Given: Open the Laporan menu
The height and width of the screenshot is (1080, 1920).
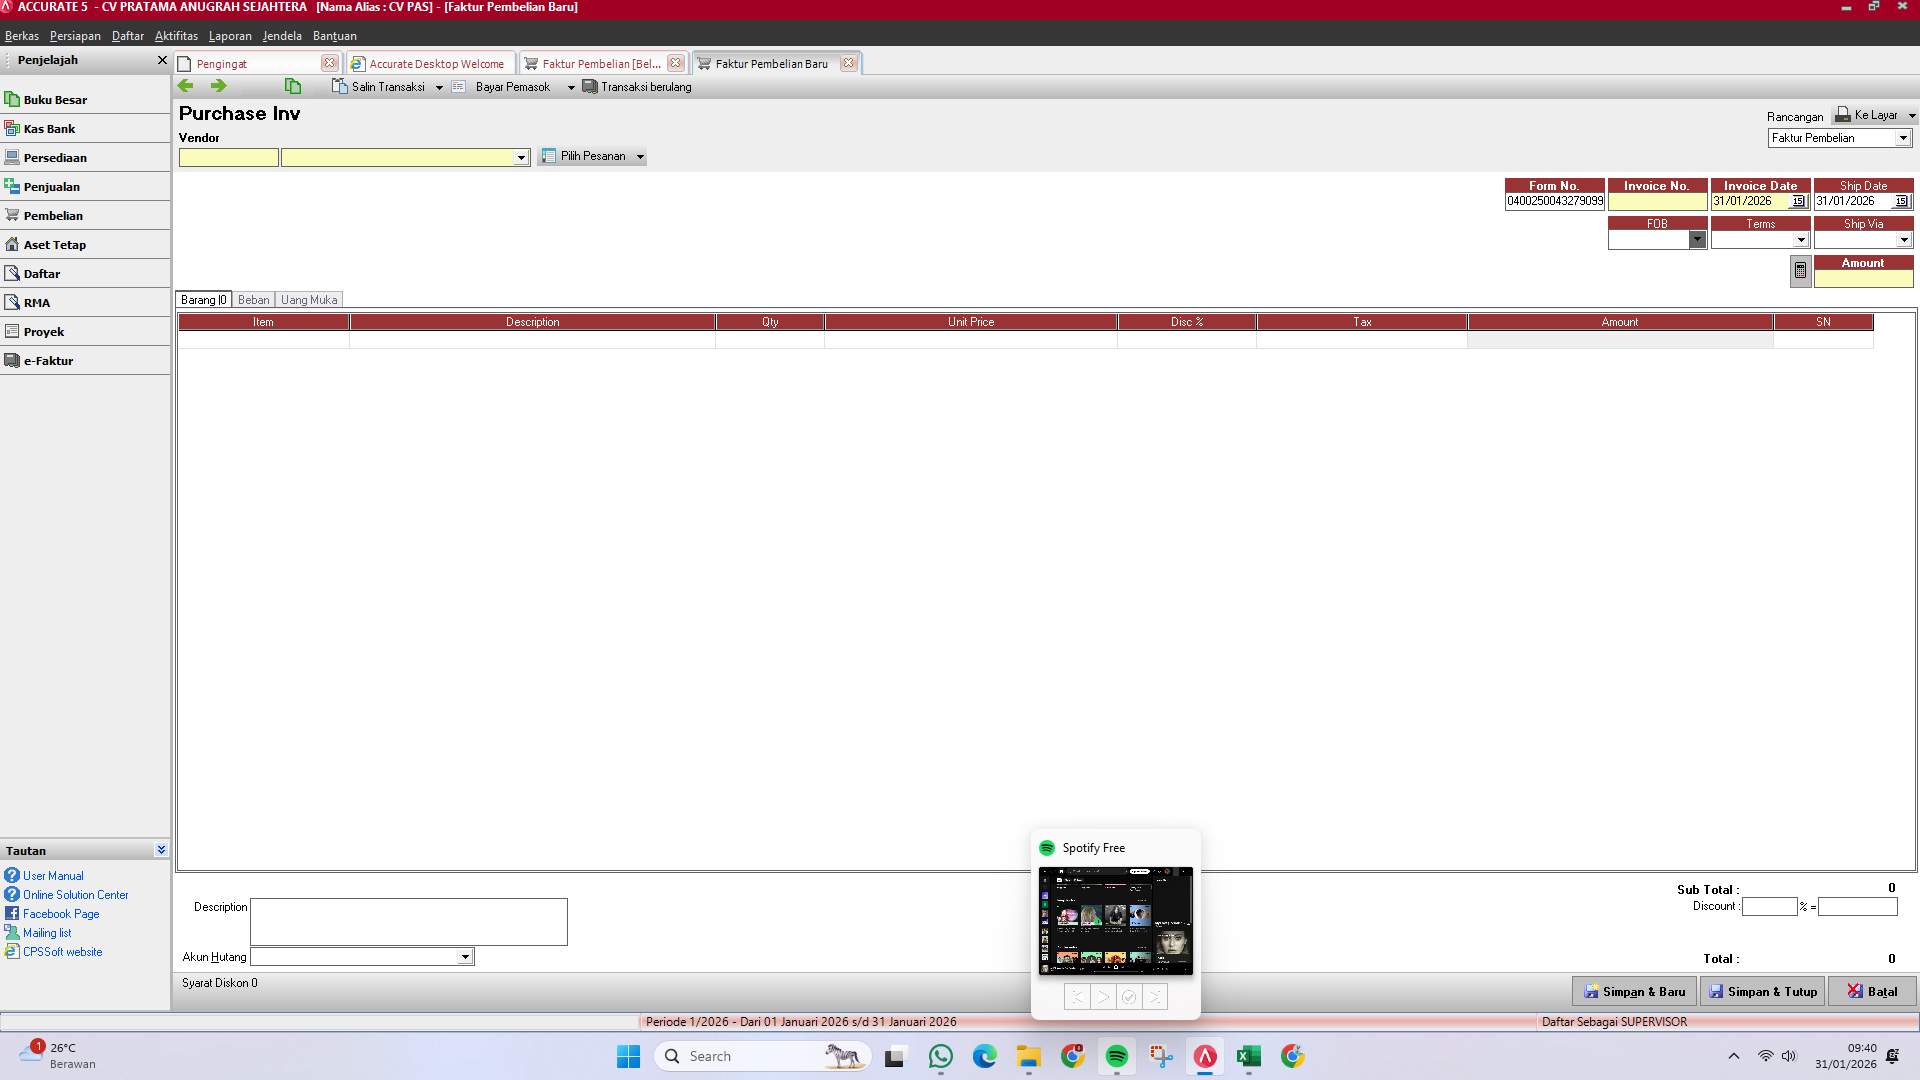Looking at the screenshot, I should (229, 36).
